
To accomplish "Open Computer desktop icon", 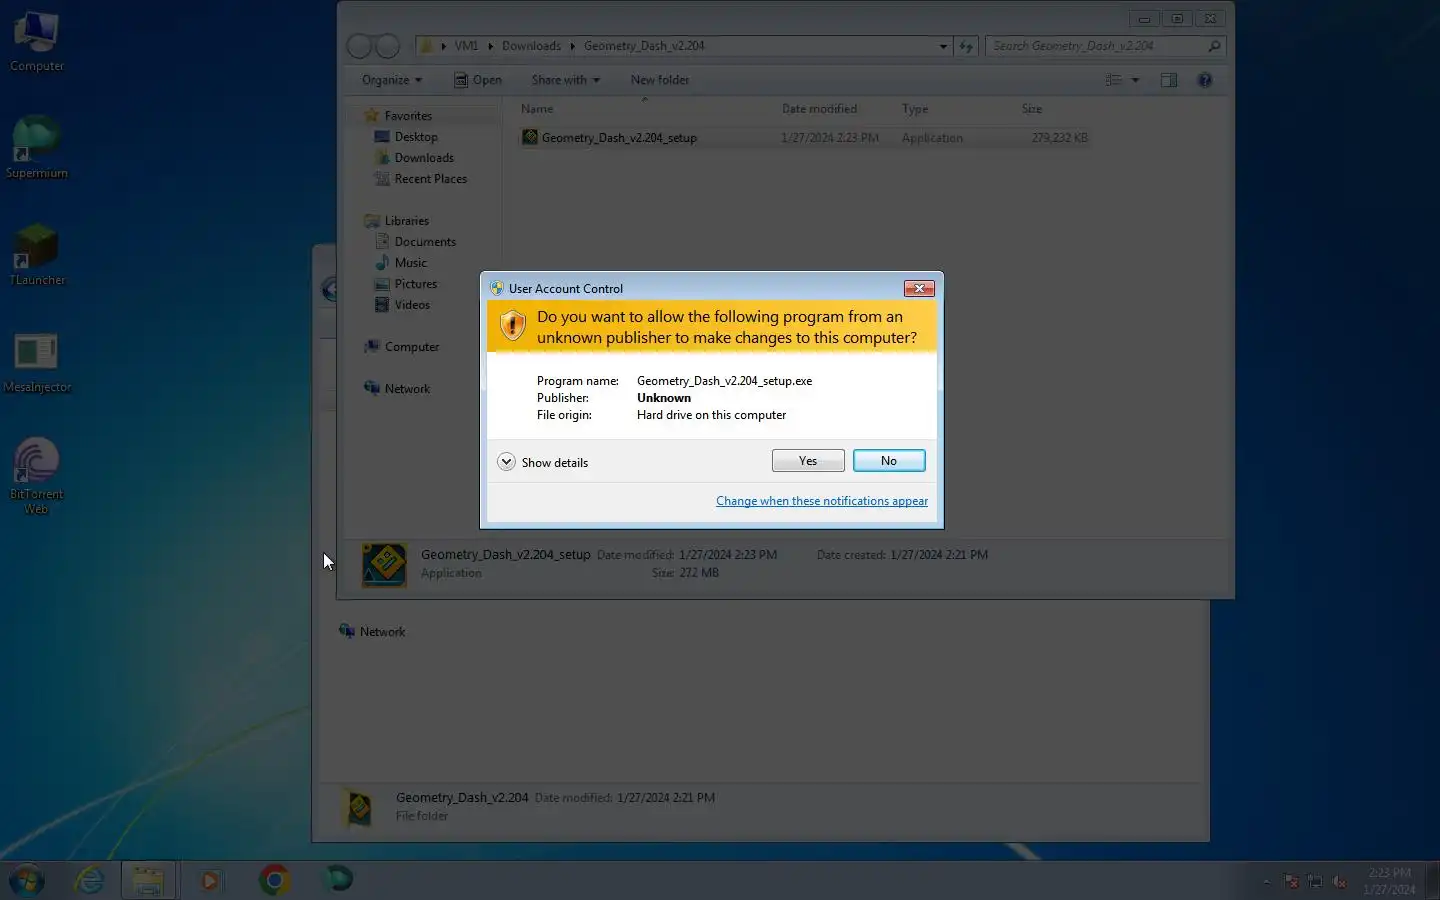I will (x=37, y=42).
